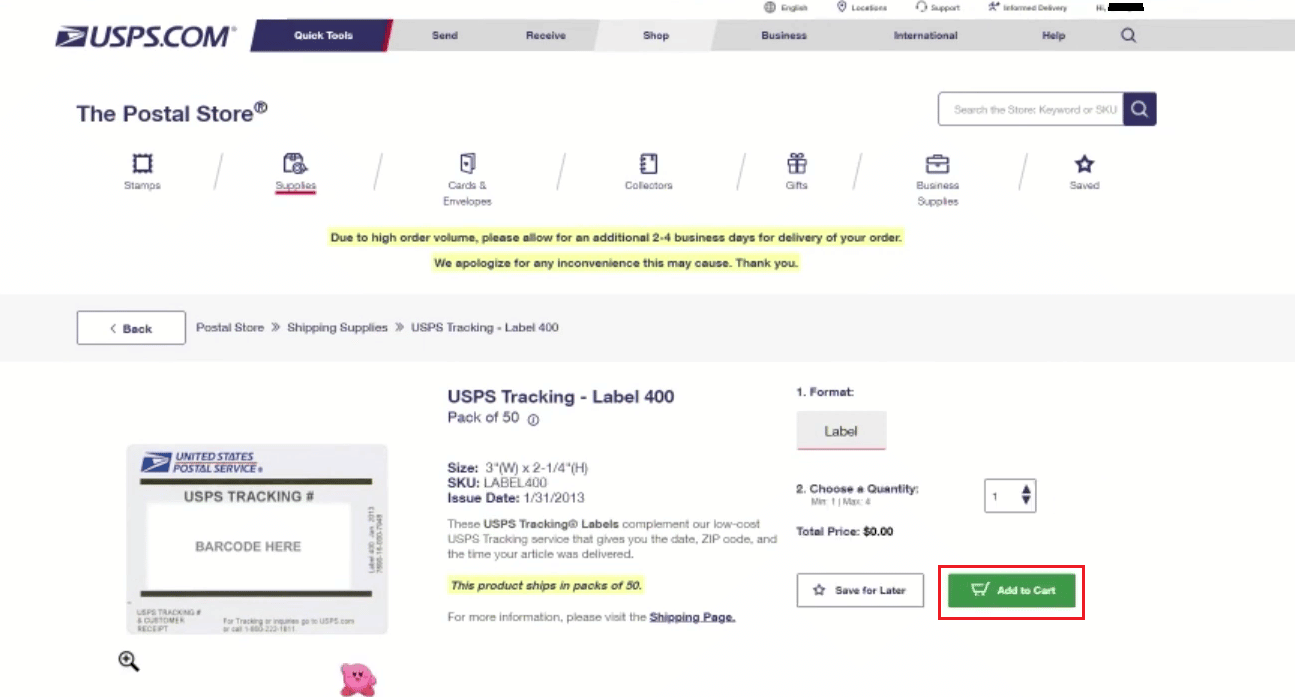Screen dimensions: 1295x697
Task: Click the USPS Tracking - Label 400 breadcrumb
Action: click(x=485, y=327)
